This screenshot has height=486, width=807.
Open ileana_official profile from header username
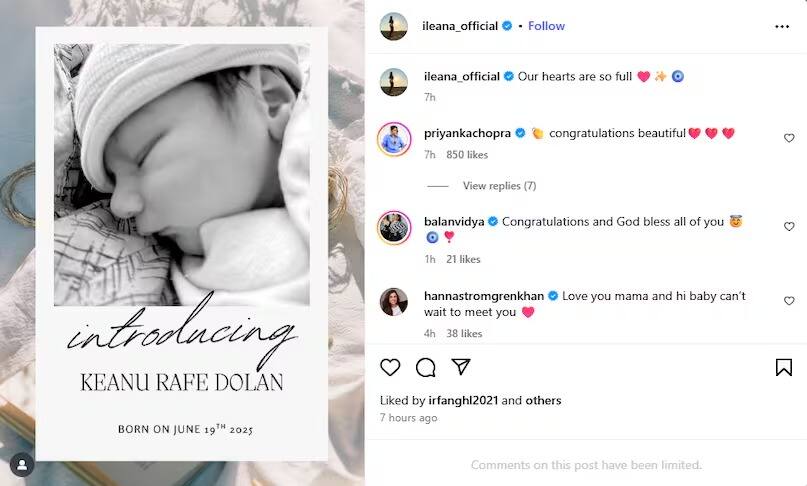tap(460, 26)
